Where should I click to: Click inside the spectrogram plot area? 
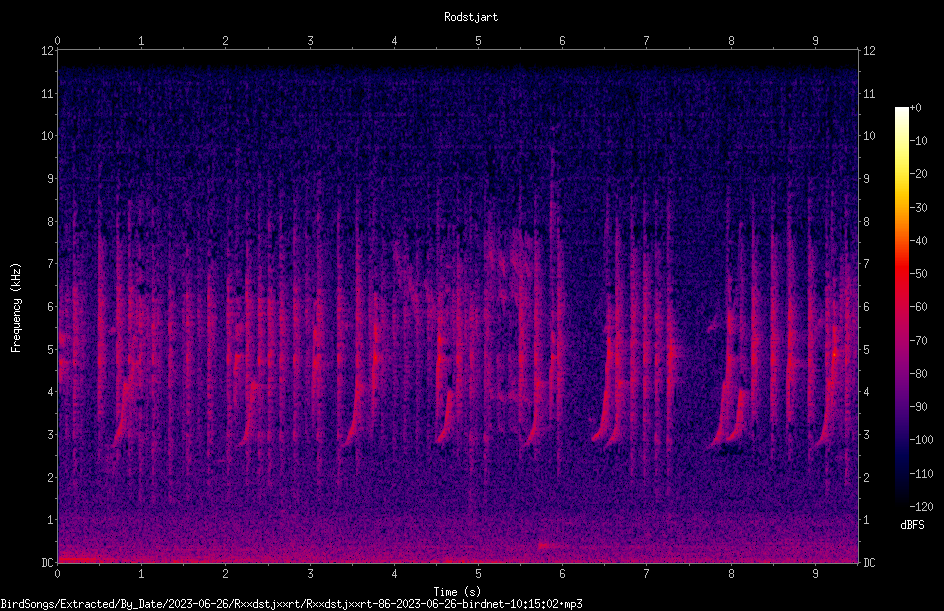tap(458, 307)
